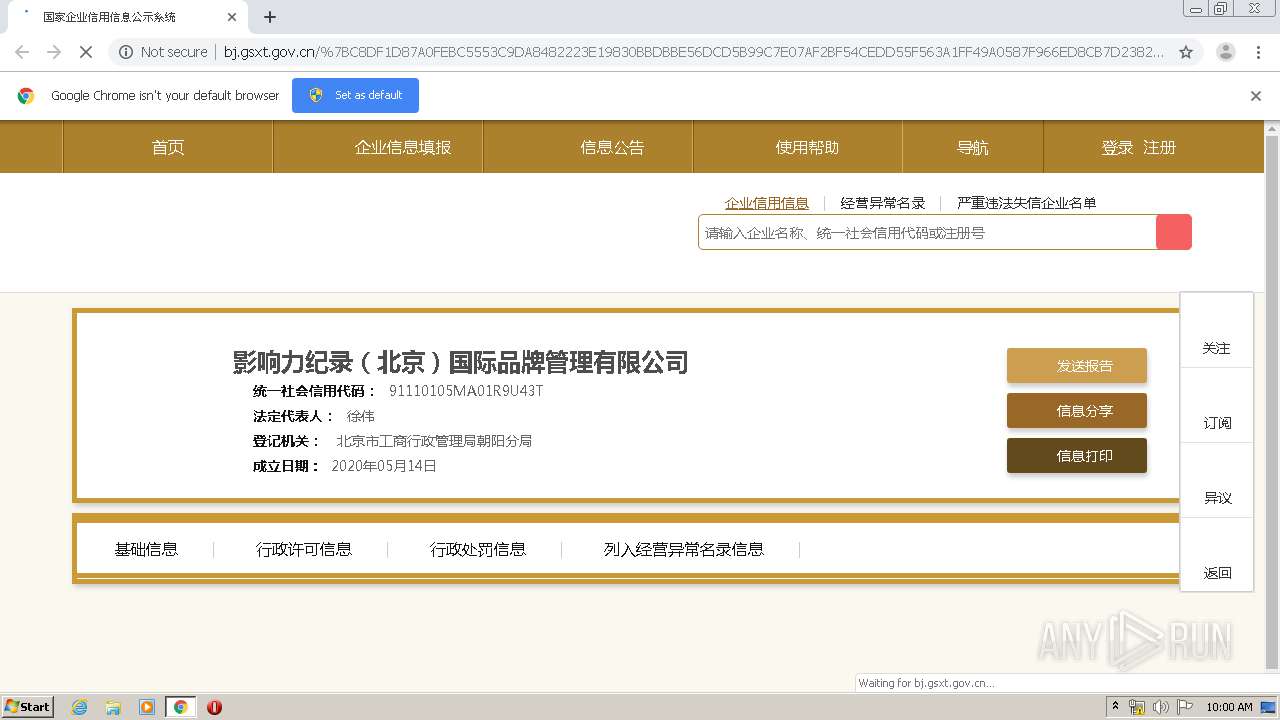Viewport: 1280px width, 720px height.
Task: Click the vertical page scrollbar
Action: pos(1272,400)
